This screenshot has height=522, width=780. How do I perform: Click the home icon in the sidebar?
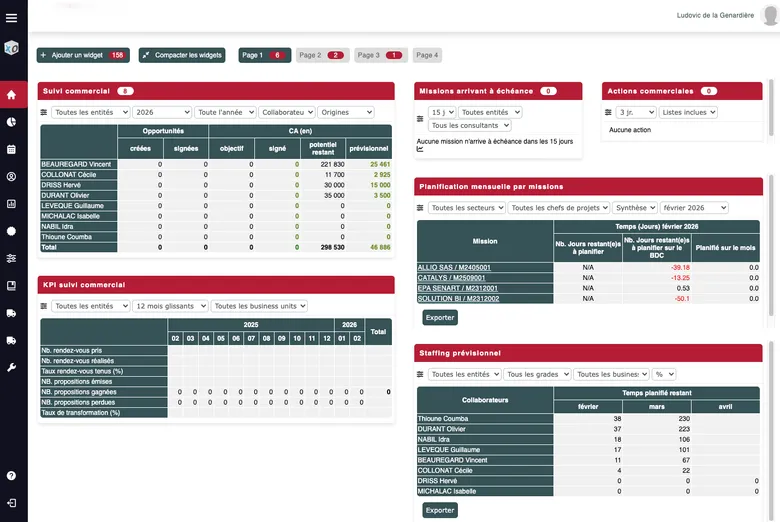pos(12,95)
